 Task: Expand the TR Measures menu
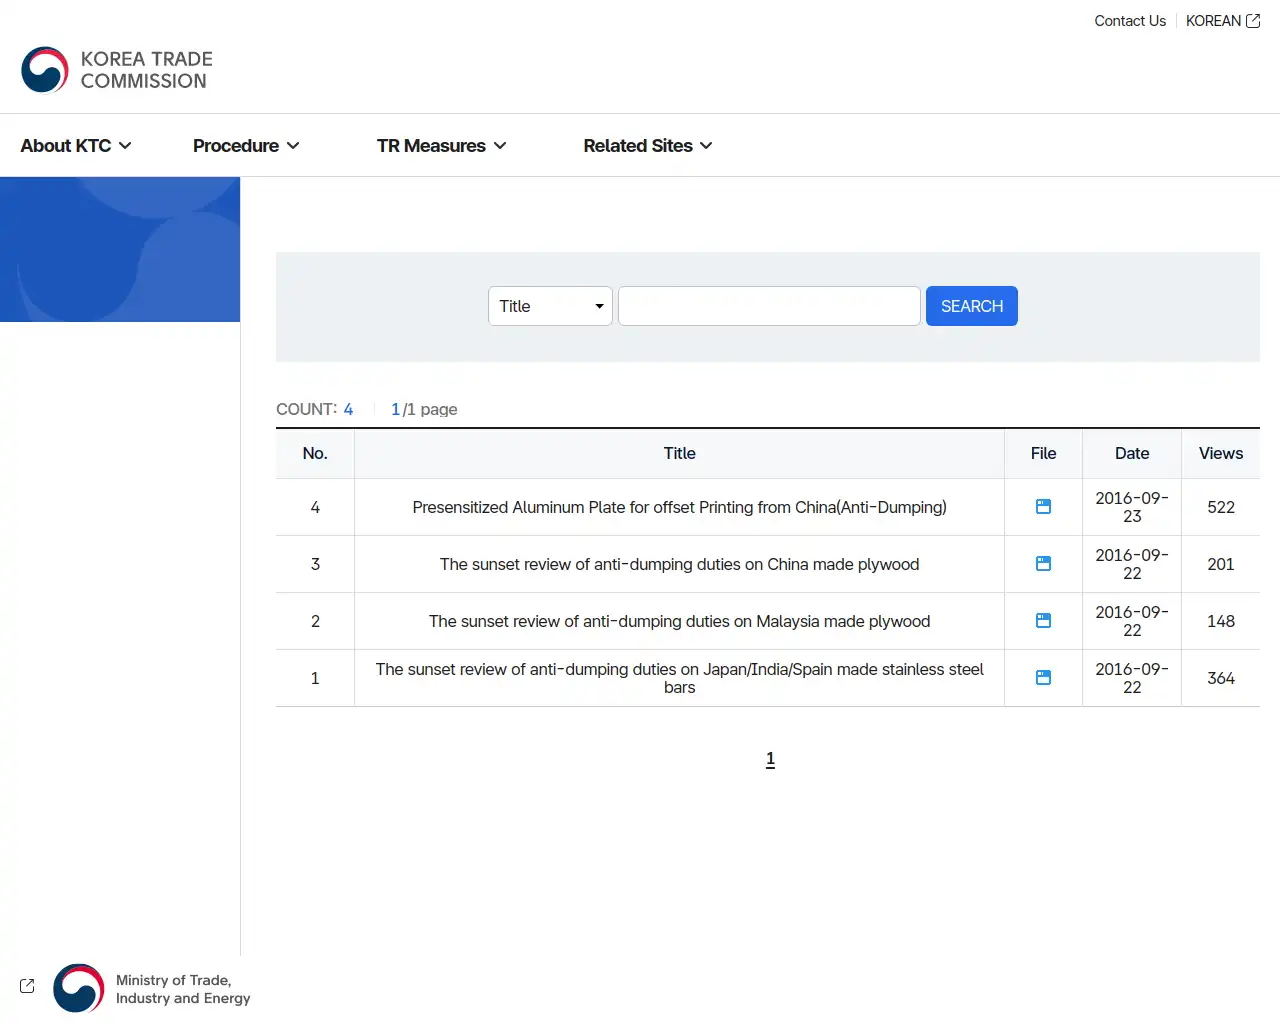pos(441,146)
